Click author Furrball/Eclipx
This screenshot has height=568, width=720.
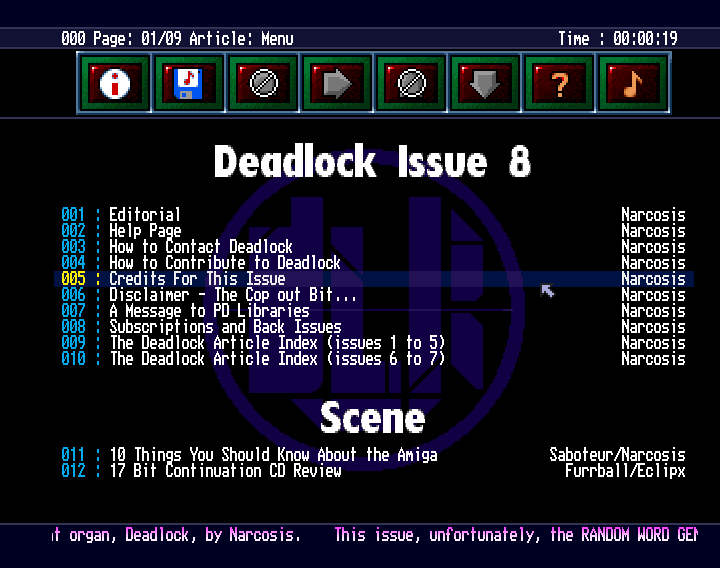(x=625, y=471)
